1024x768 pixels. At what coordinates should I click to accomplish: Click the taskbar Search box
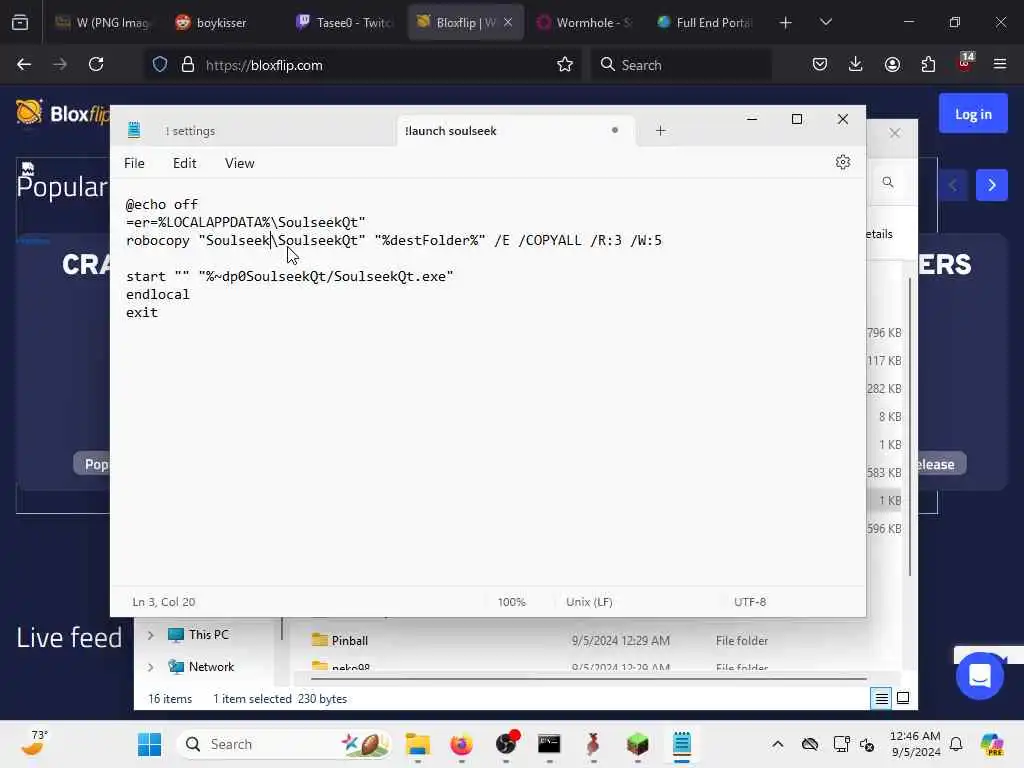[284, 744]
